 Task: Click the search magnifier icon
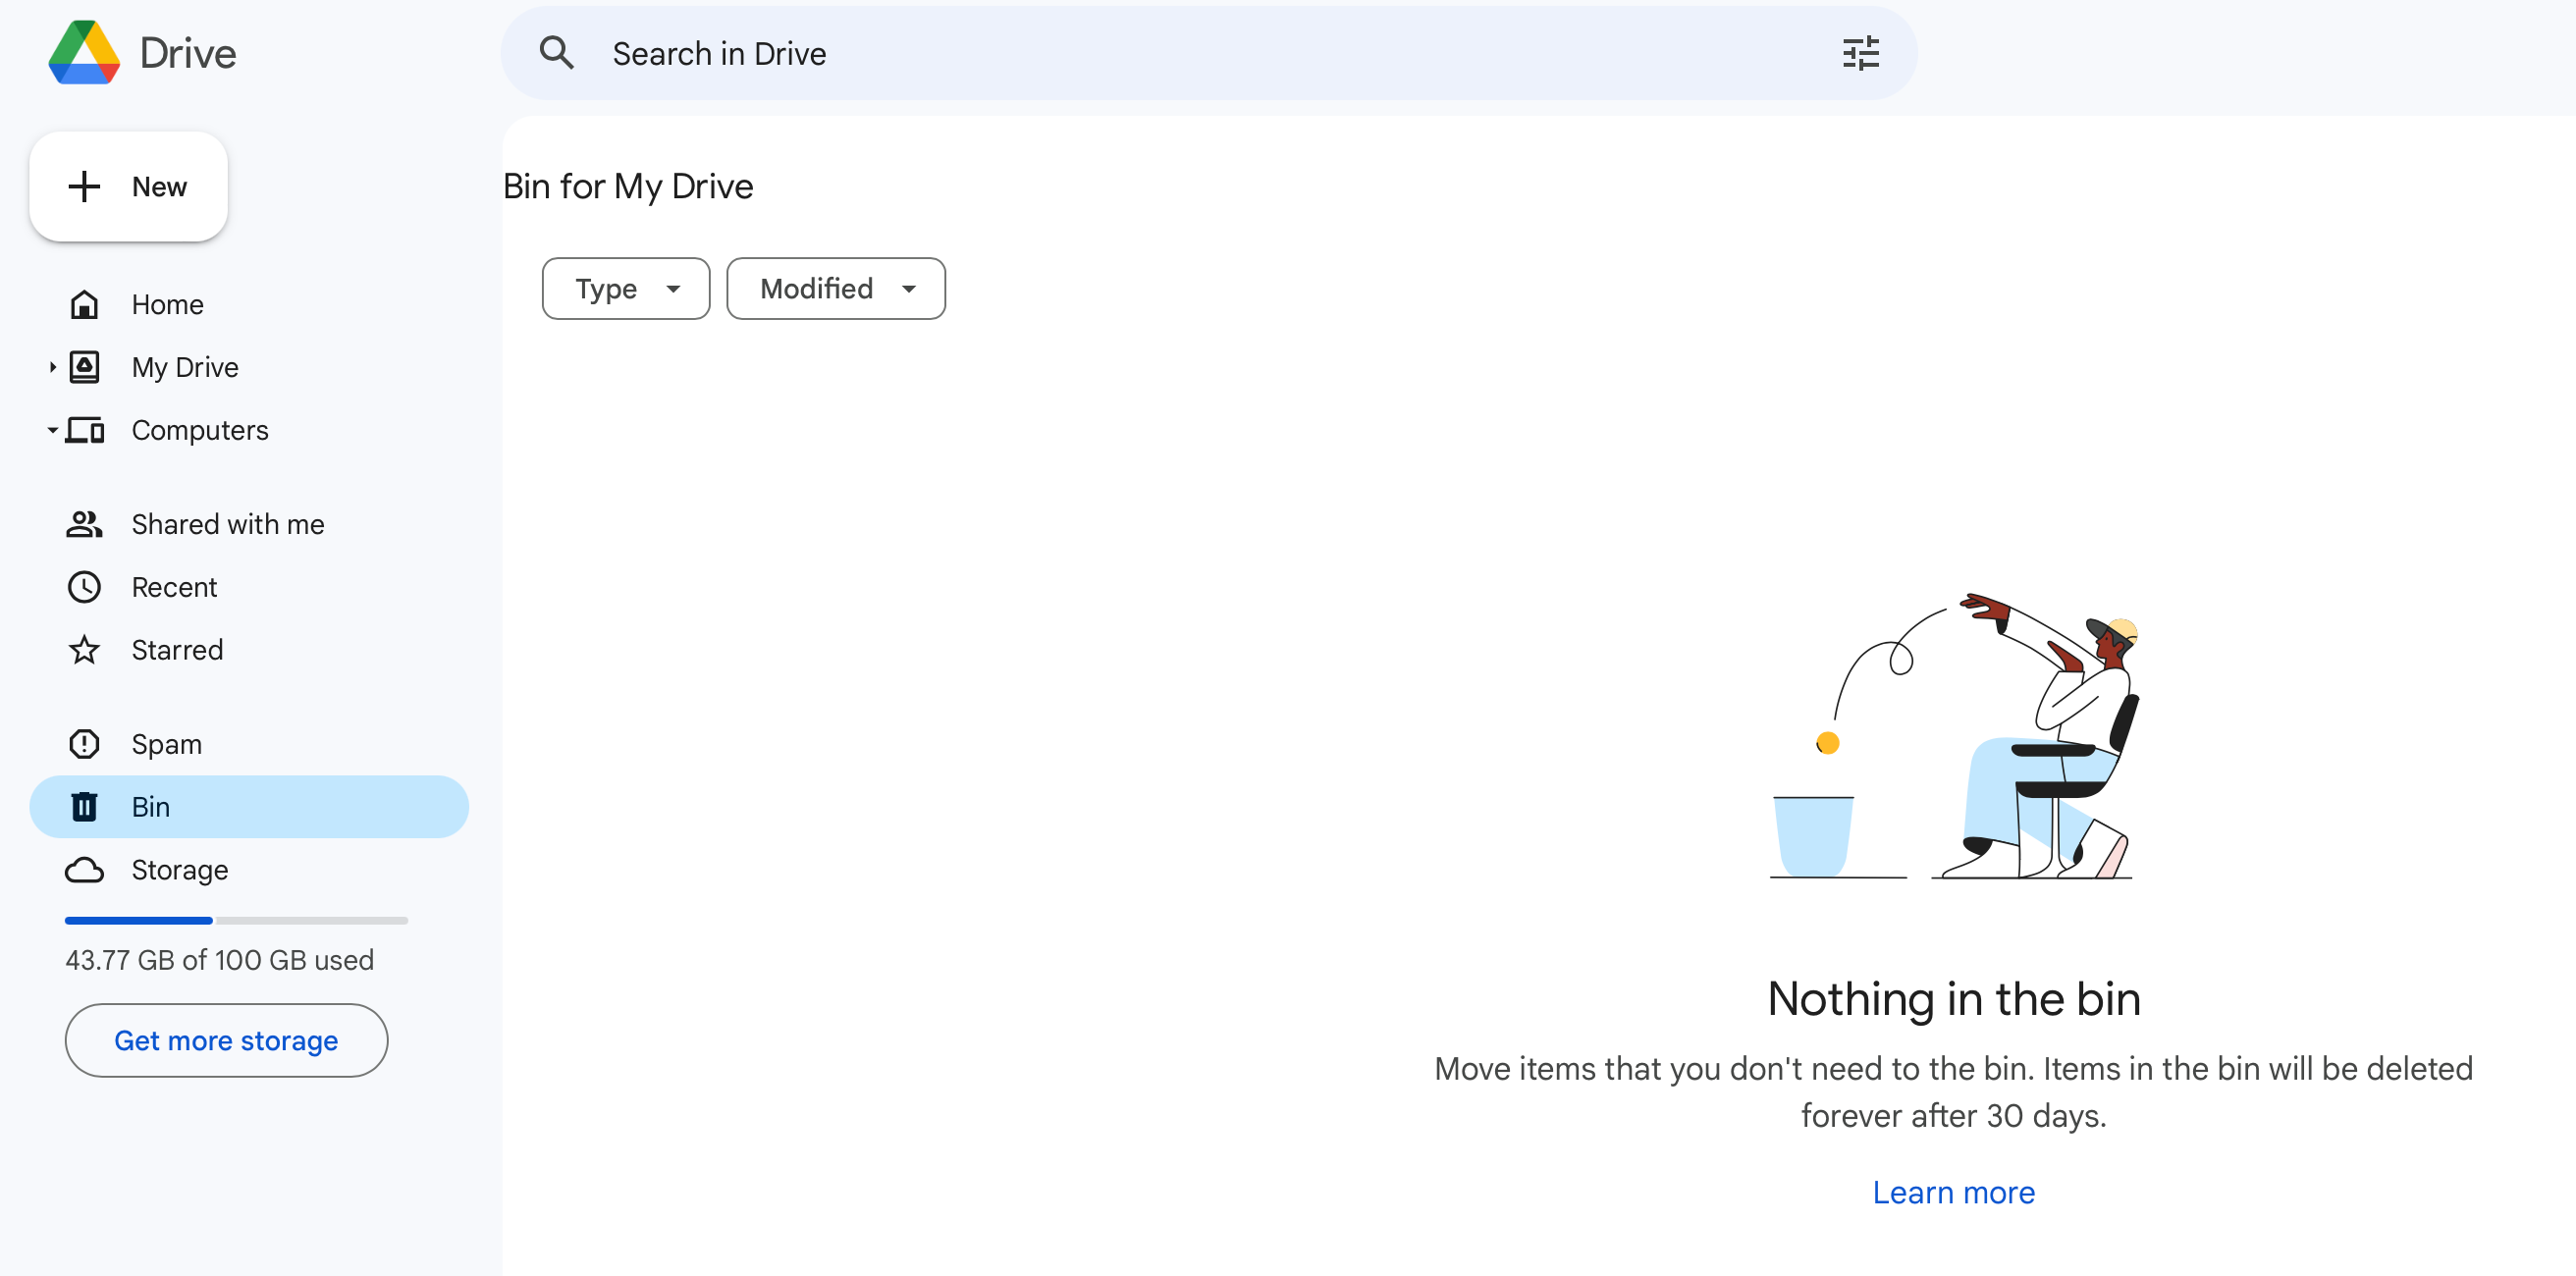(557, 53)
